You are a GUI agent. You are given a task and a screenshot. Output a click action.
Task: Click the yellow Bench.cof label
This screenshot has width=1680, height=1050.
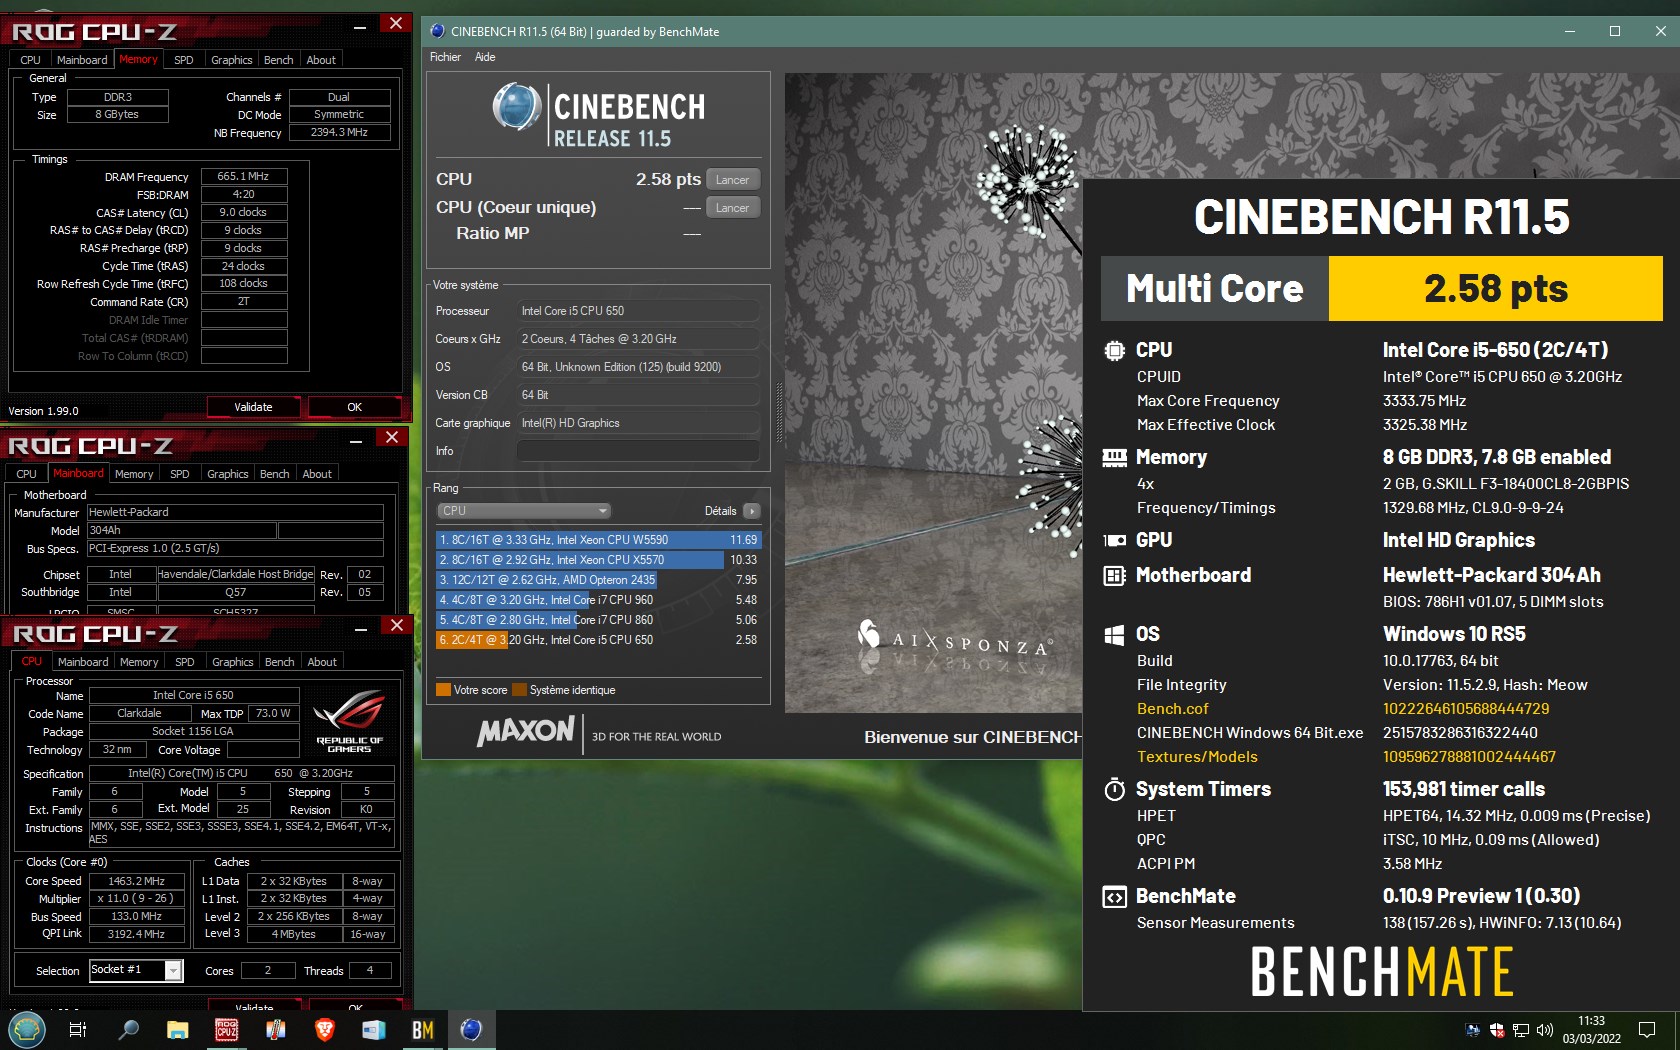pyautogui.click(x=1173, y=709)
